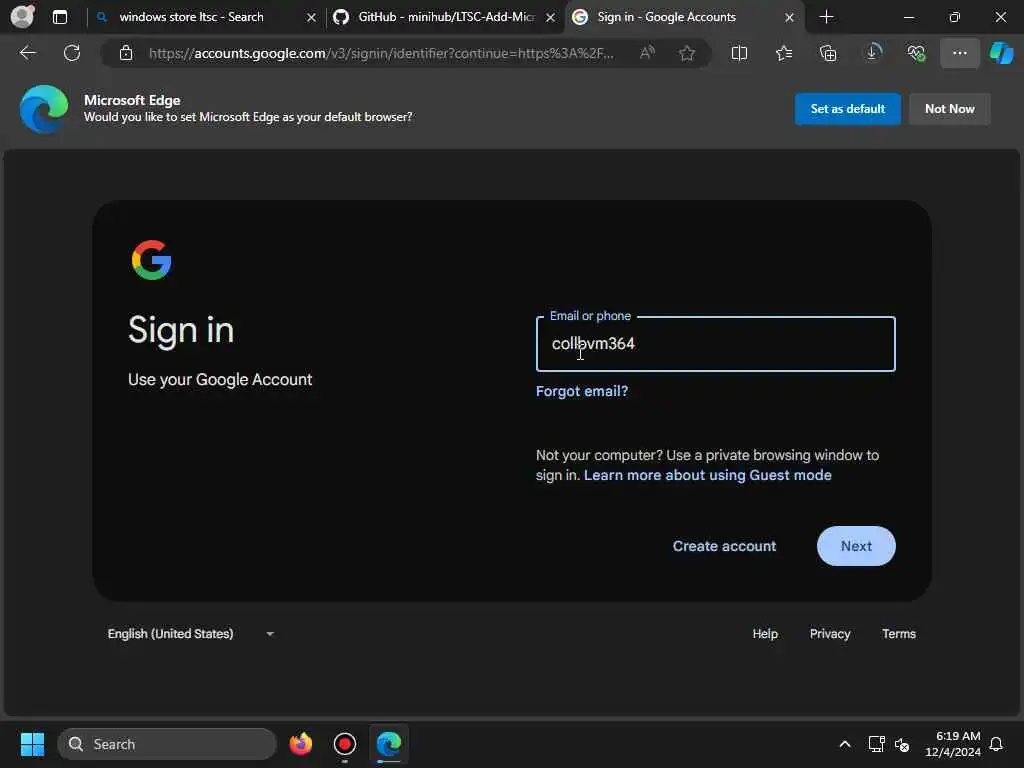Open the muted volume tray icon
Viewport: 1024px width, 768px height.
pos(902,744)
